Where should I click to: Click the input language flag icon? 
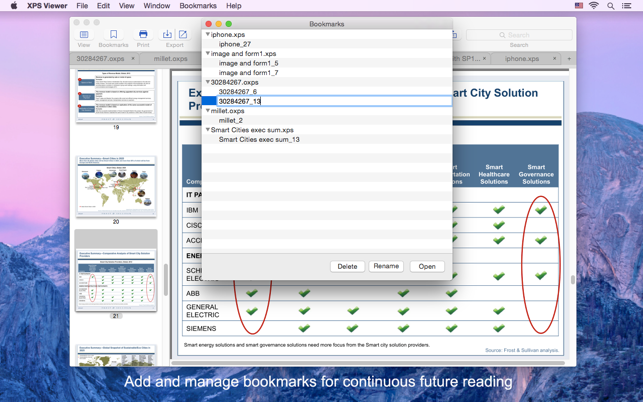pos(579,6)
